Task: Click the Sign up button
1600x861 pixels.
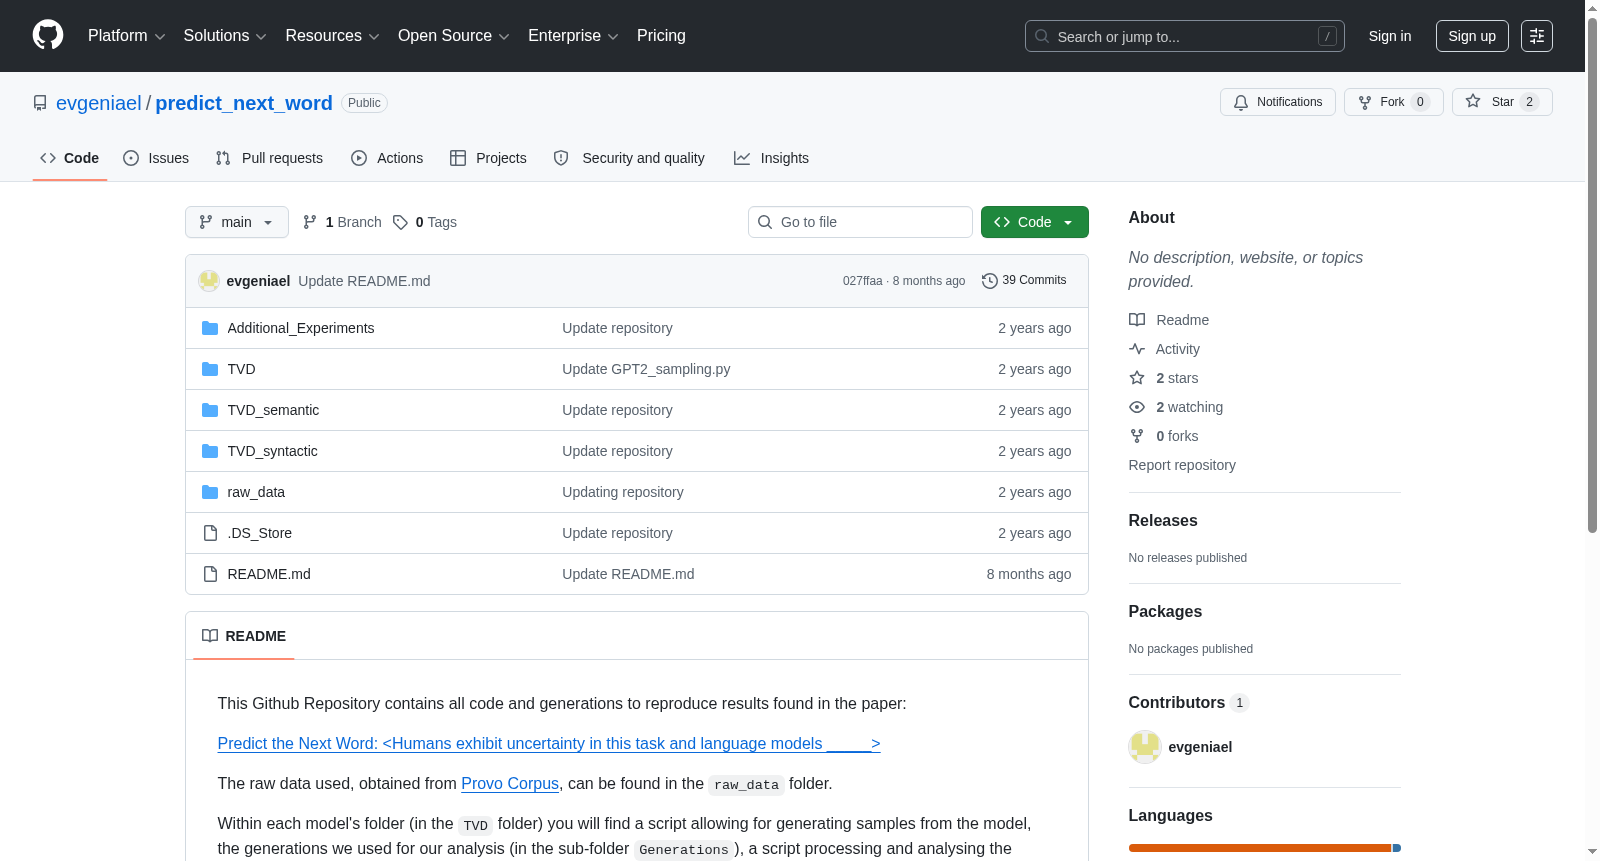Action: pyautogui.click(x=1472, y=36)
